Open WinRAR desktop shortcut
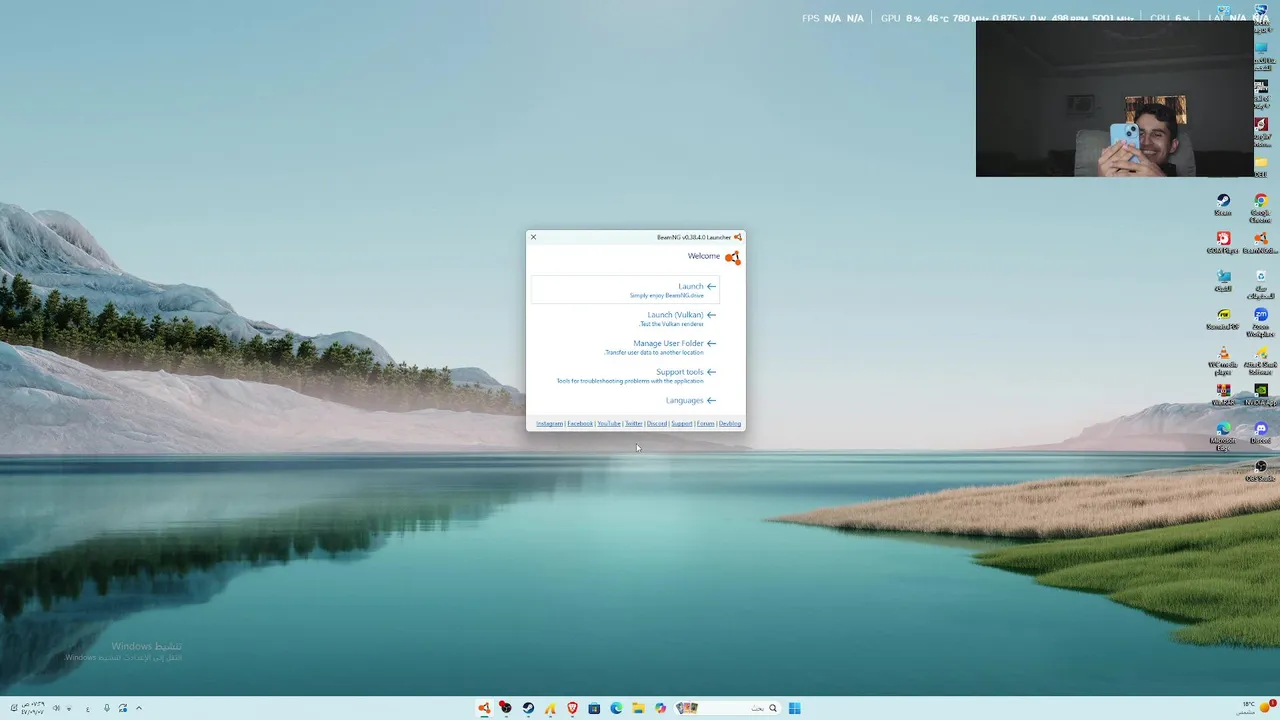 pos(1223,394)
